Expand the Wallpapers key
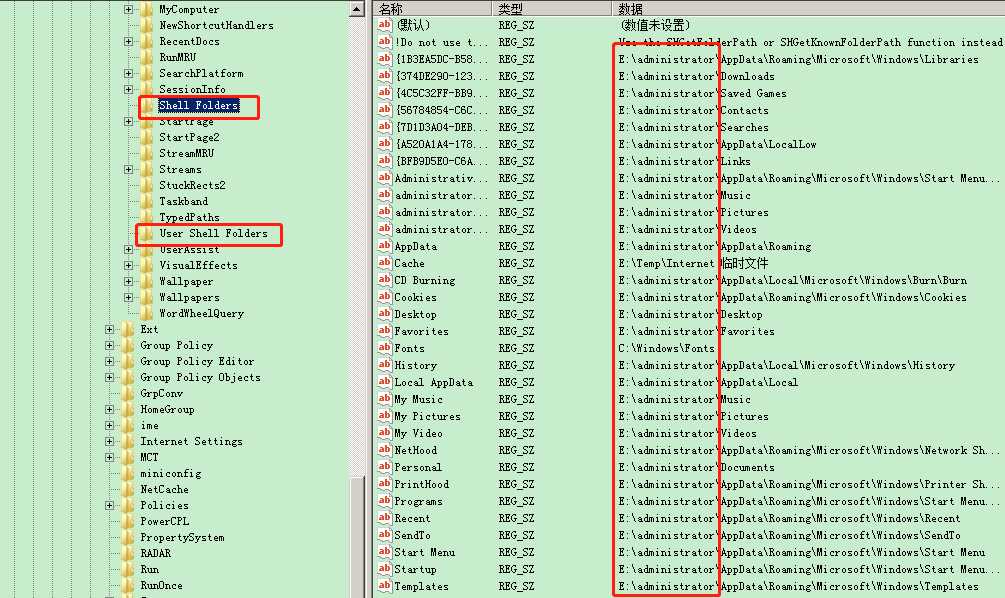 point(128,297)
